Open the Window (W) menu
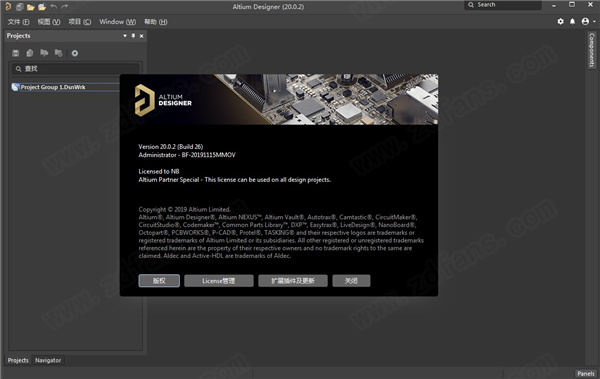The width and height of the screenshot is (600, 379). [117, 22]
